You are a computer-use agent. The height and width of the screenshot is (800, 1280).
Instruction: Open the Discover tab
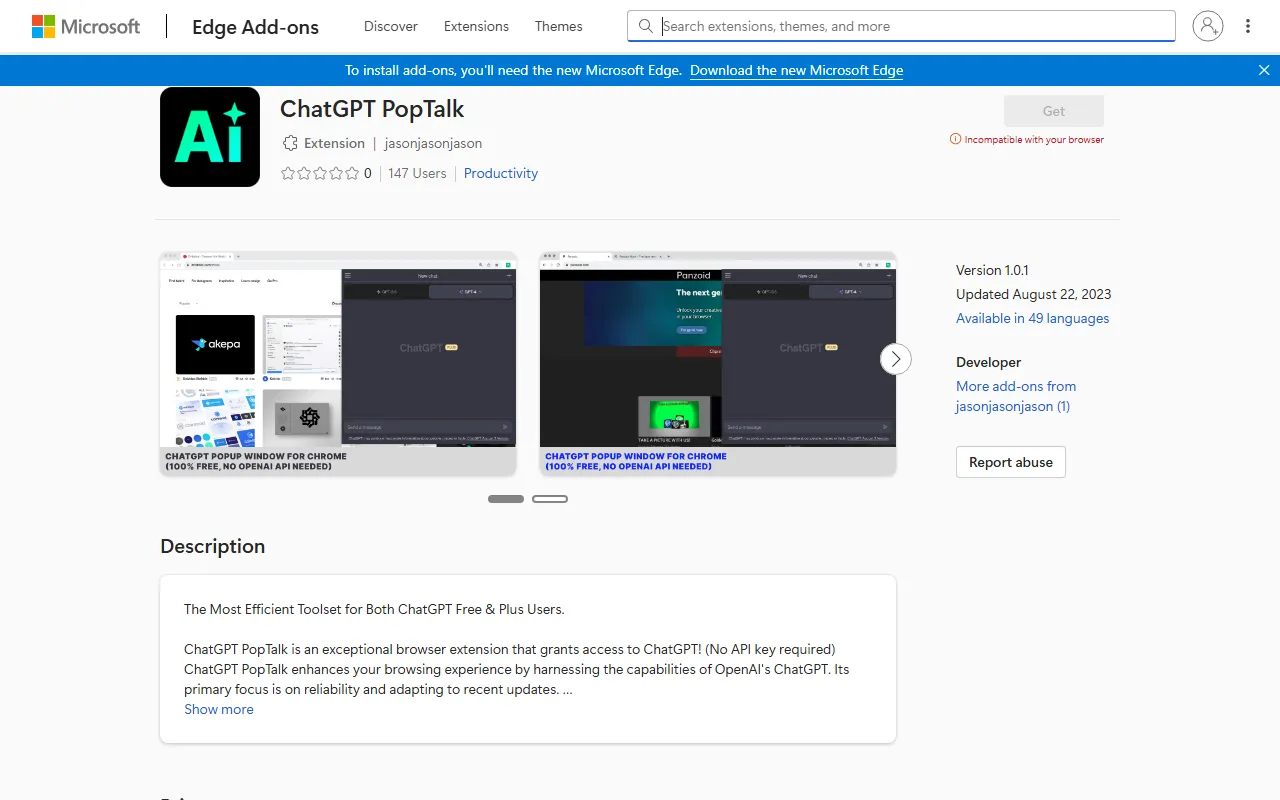[x=391, y=26]
